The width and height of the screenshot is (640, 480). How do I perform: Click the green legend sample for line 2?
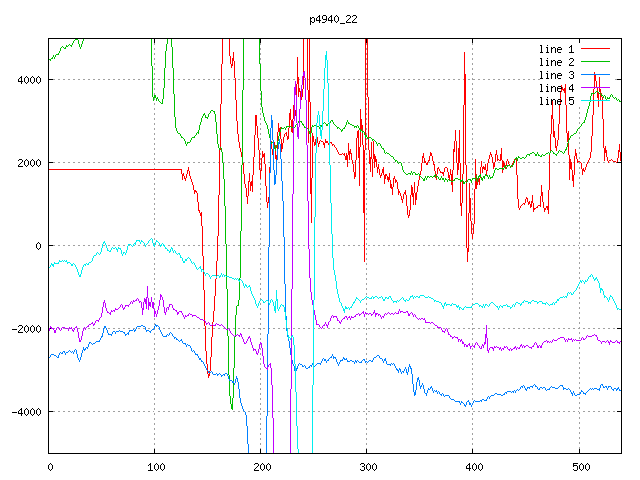coord(596,62)
